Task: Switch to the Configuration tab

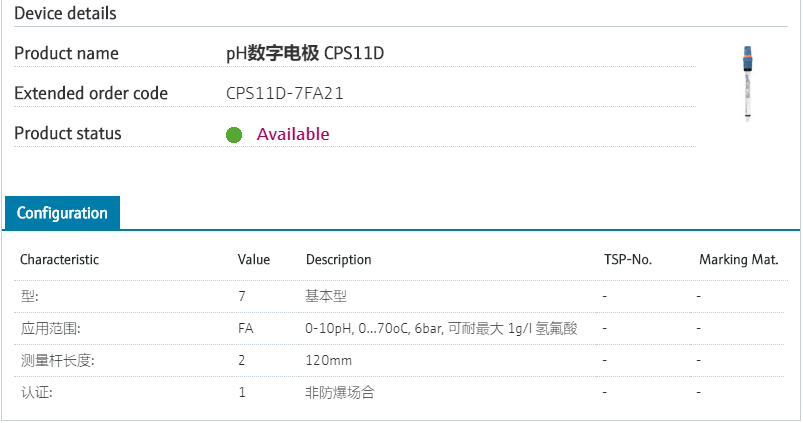Action: pos(62,213)
